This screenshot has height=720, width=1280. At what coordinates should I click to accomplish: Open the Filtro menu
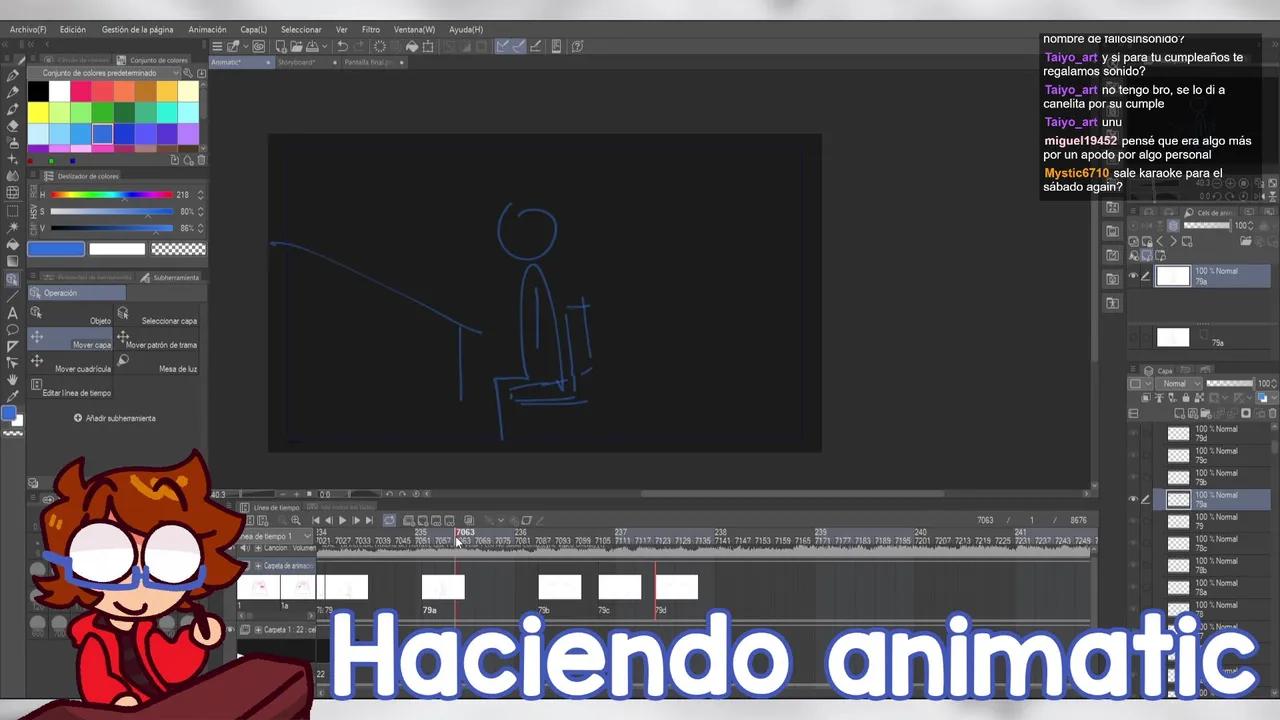pyautogui.click(x=371, y=30)
